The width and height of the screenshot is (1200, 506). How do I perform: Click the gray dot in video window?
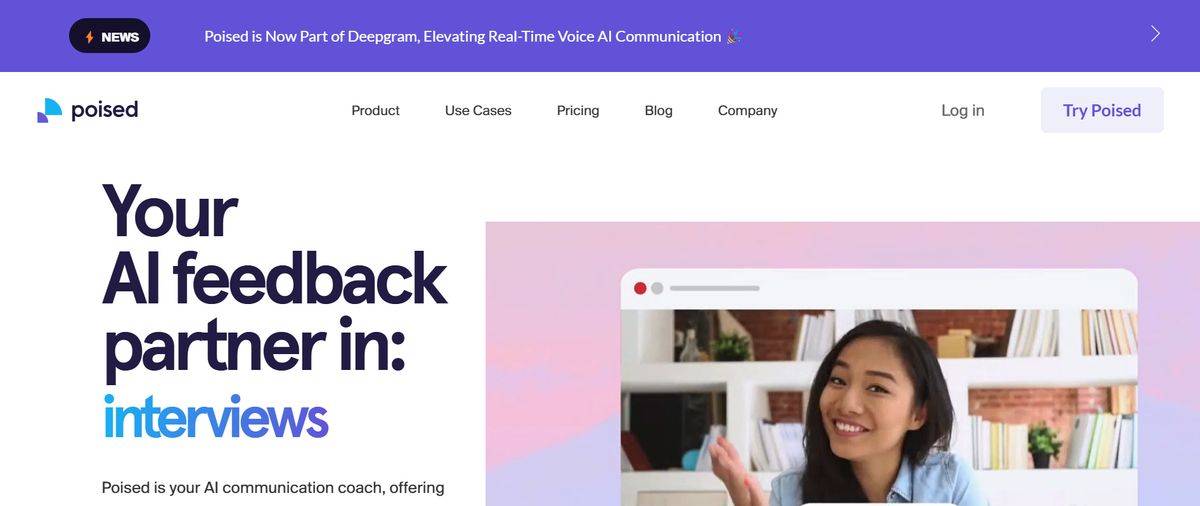pos(657,288)
